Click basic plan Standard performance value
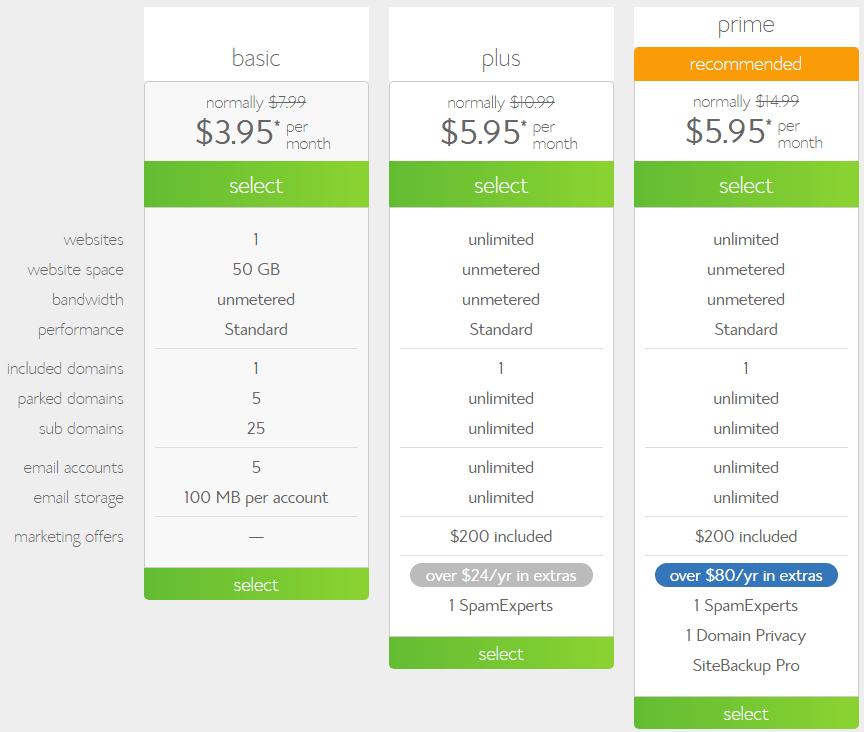The image size is (864, 732). pyautogui.click(x=256, y=329)
